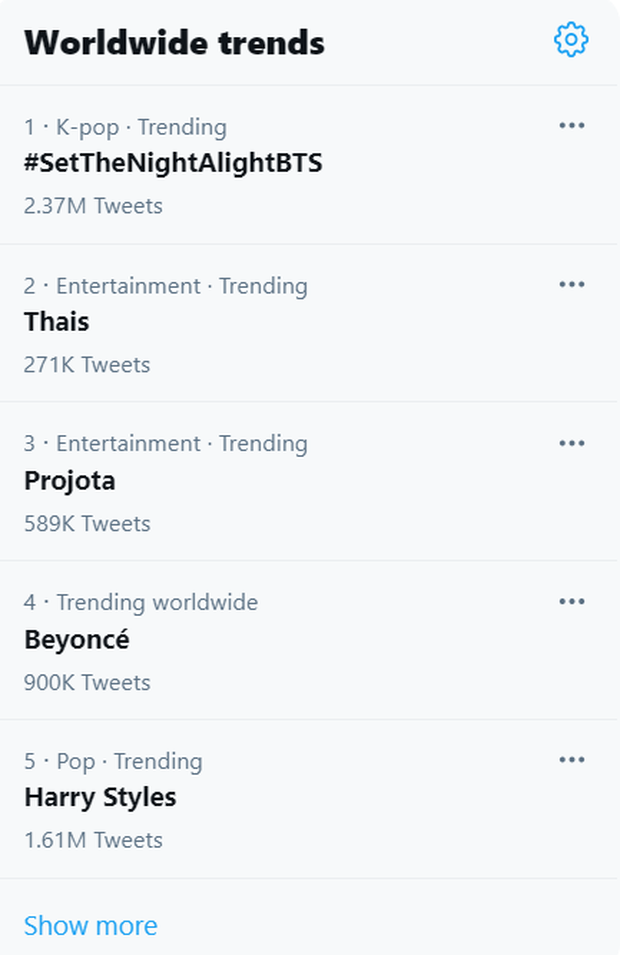
Task: Click the K-pop · Trending category label
Action: tap(141, 127)
